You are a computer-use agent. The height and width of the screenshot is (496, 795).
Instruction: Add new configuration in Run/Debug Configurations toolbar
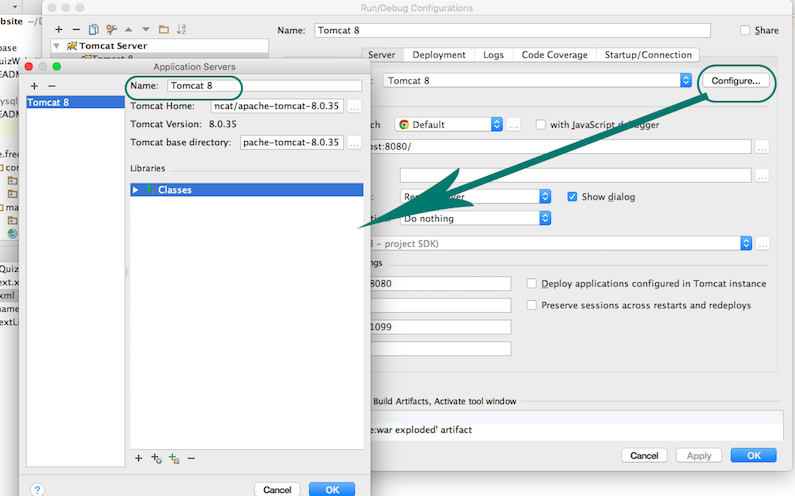(59, 29)
